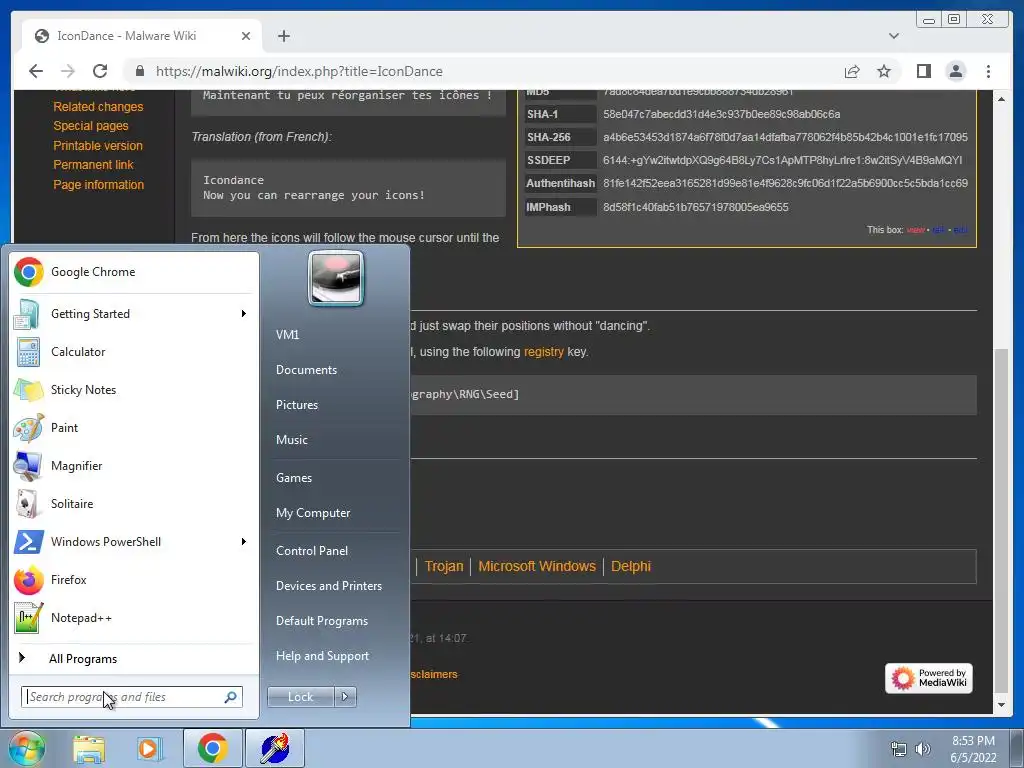Start Solitaire game
This screenshot has height=768, width=1024.
133,504
